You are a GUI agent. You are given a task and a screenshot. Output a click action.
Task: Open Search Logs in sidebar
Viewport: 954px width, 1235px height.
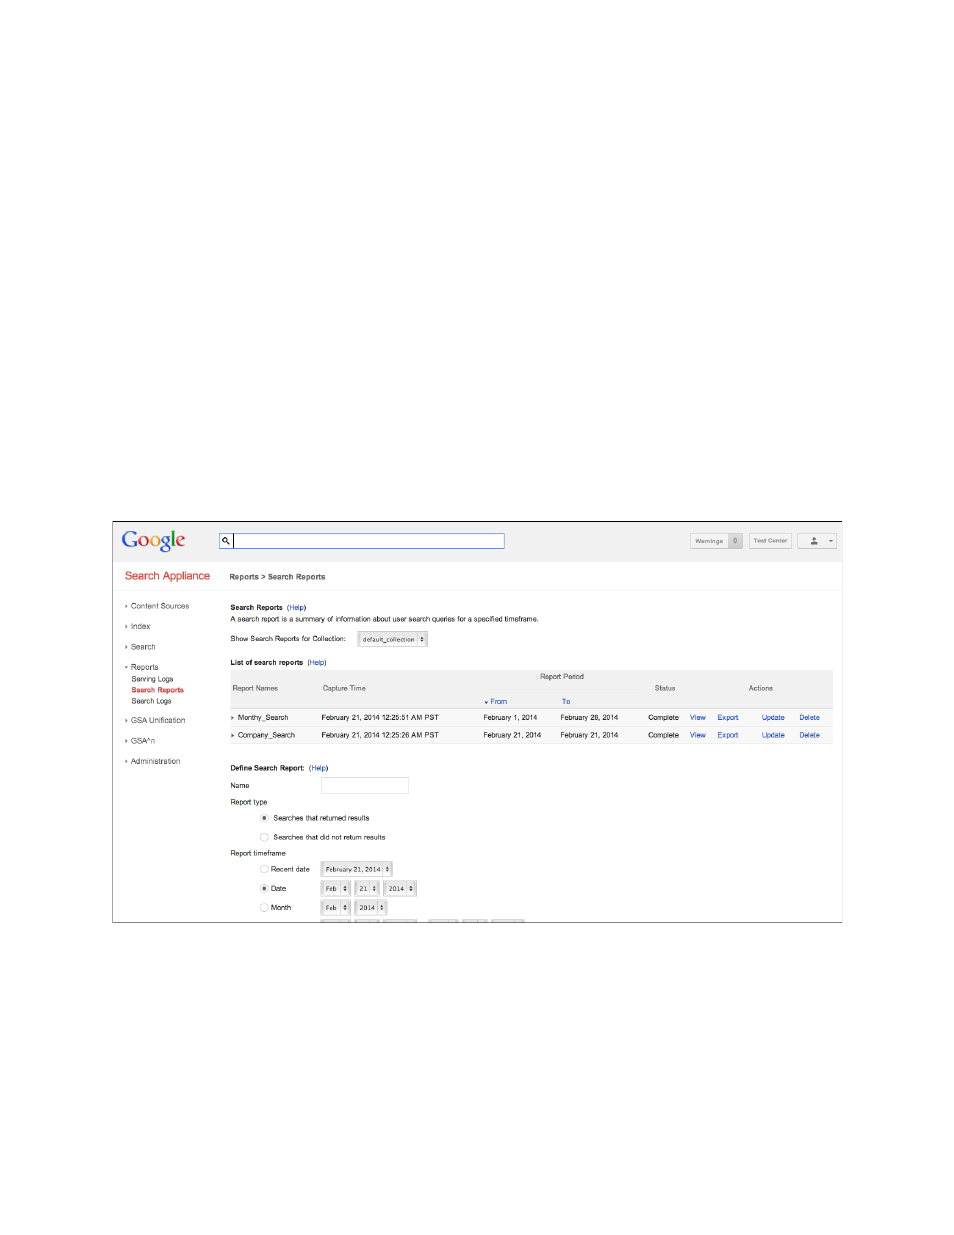pos(151,701)
